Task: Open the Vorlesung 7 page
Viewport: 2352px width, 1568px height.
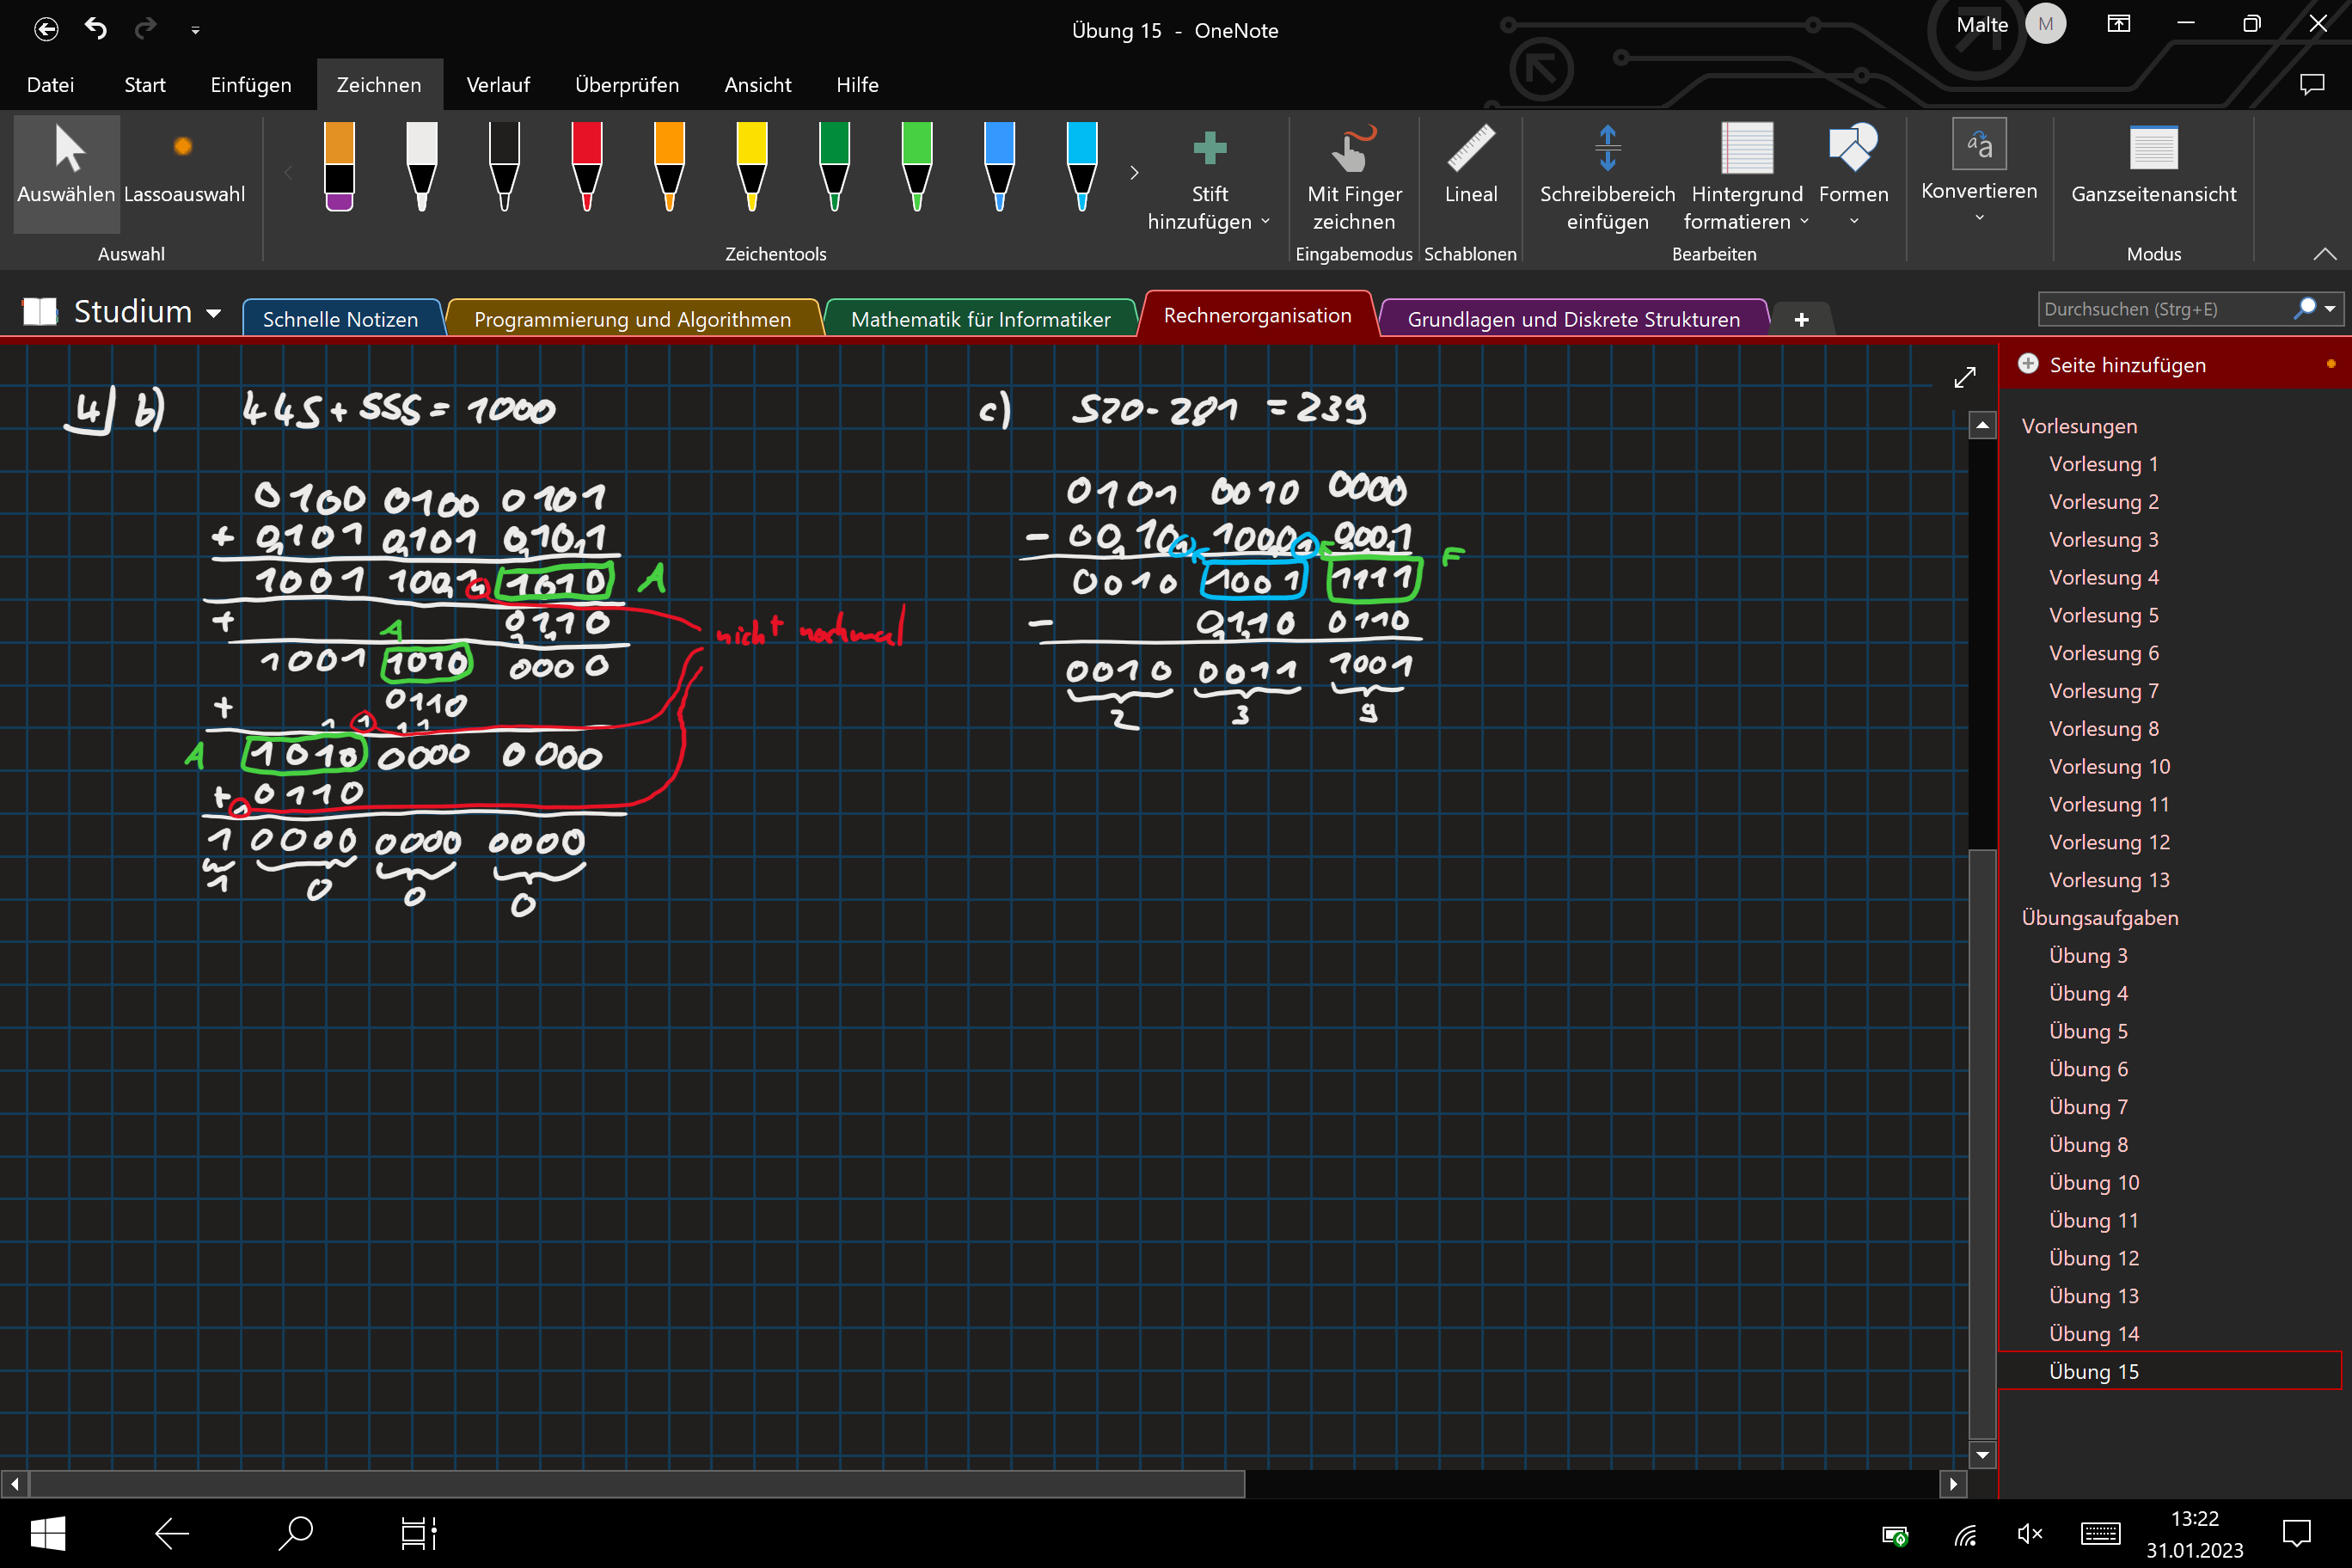Action: pos(2103,690)
